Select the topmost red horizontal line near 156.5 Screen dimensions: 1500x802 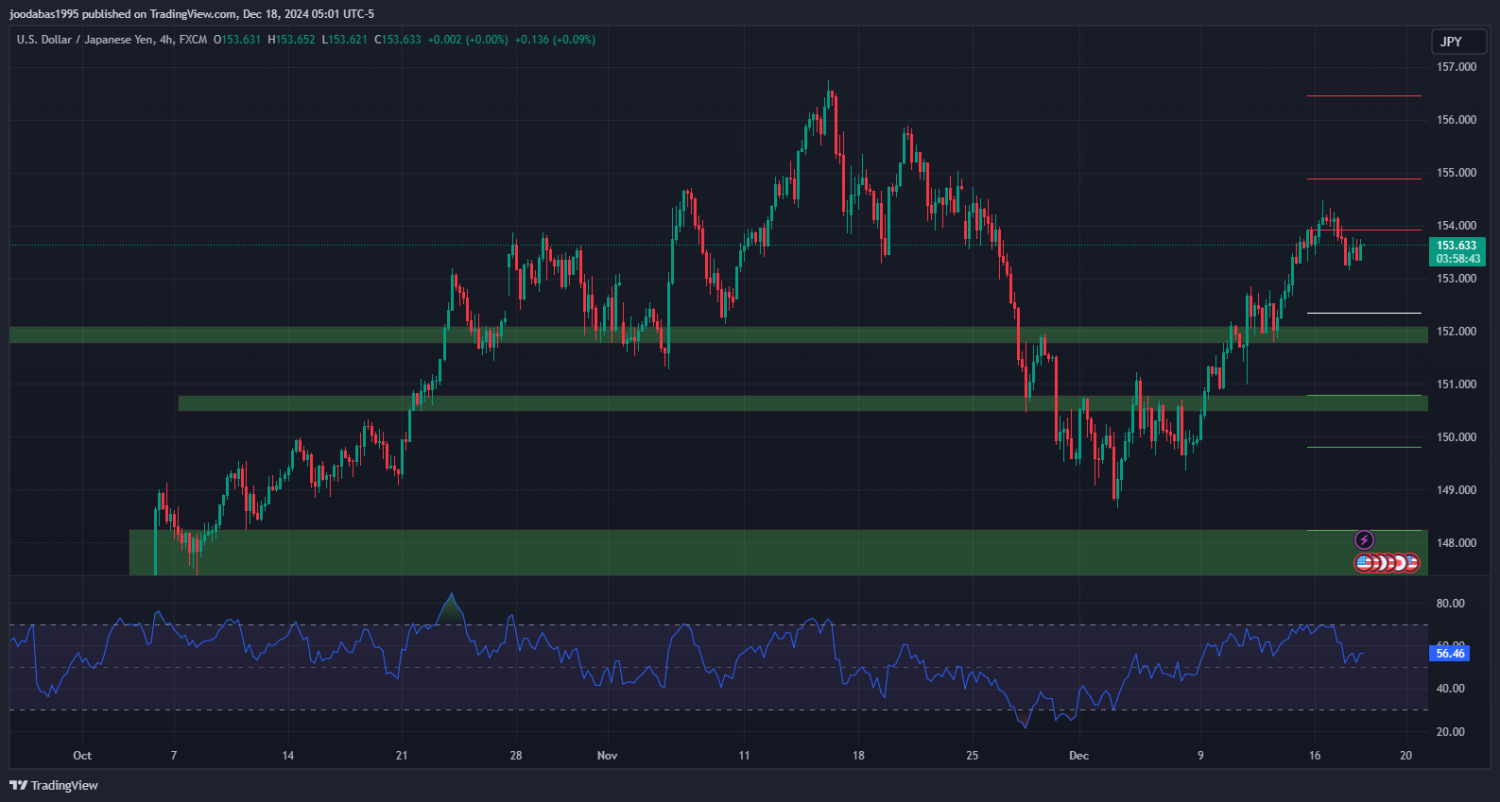[x=1364, y=96]
